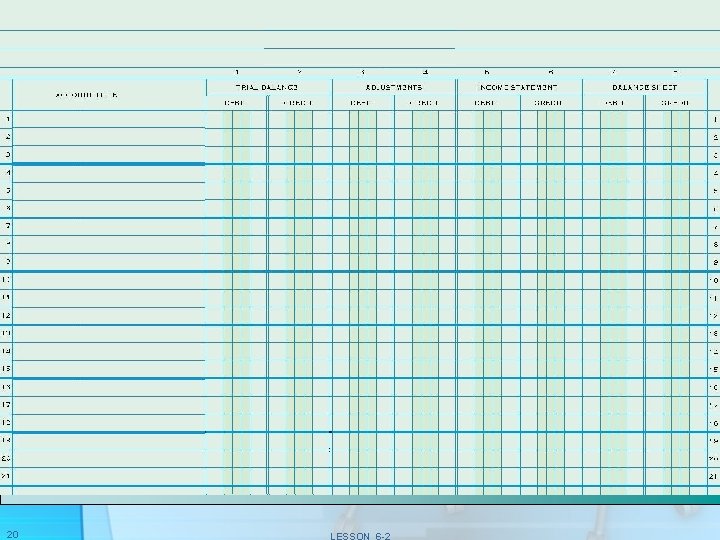Click line number 10 after Balance Sheet Credit
720x540 pixels.
[x=714, y=280]
